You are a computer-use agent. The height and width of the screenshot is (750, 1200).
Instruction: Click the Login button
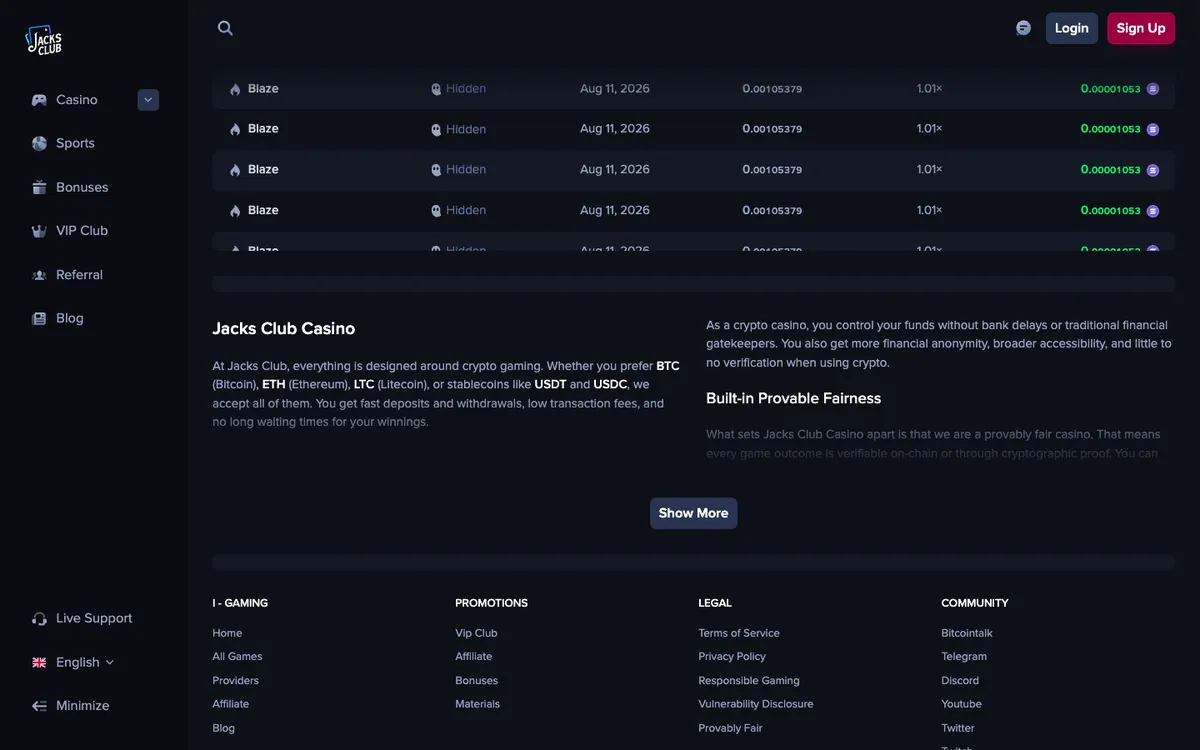point(1071,28)
